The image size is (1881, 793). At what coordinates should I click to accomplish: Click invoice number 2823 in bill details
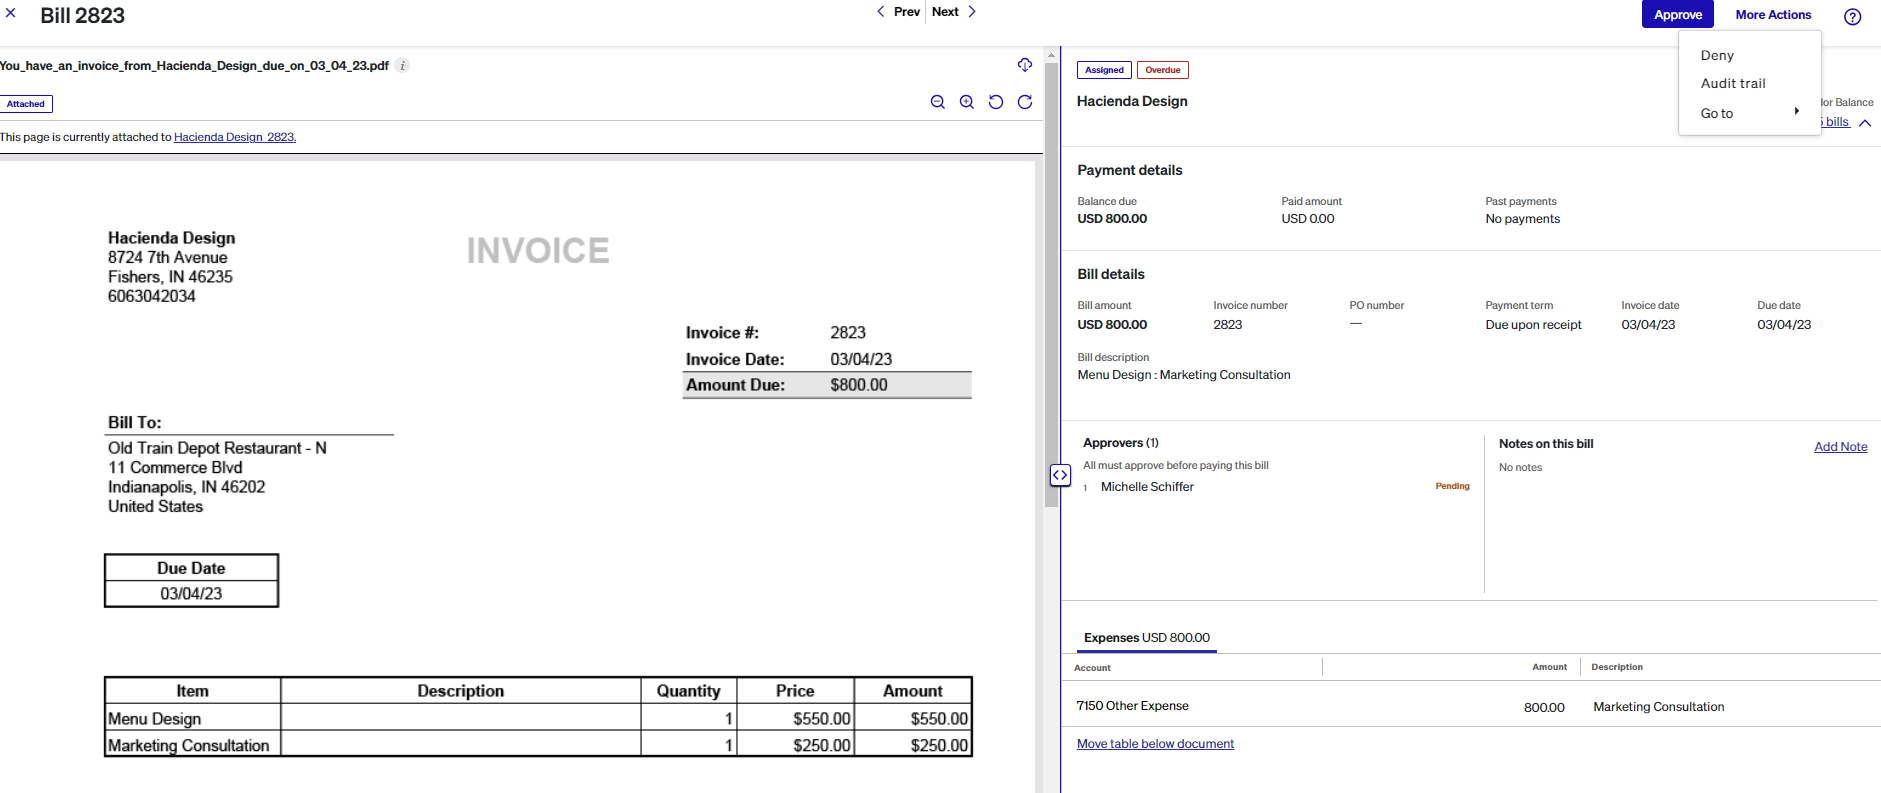1227,325
